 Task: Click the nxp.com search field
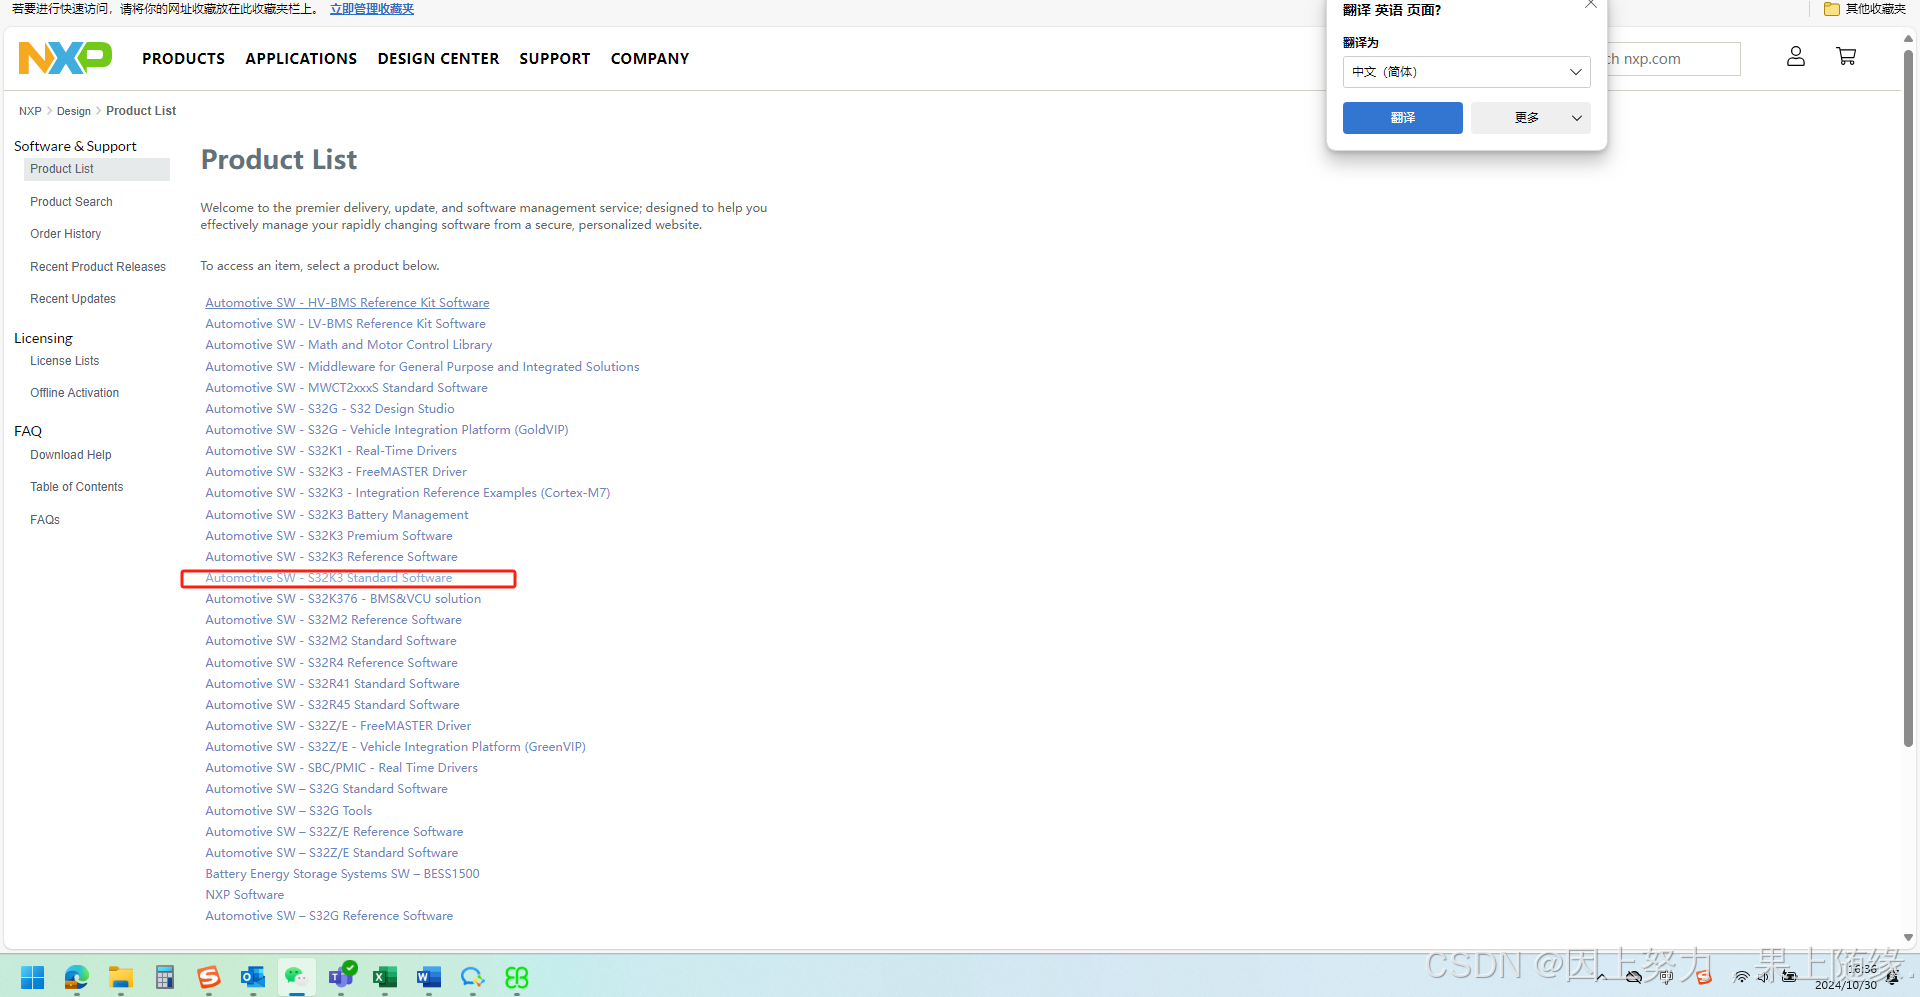(x=1672, y=59)
